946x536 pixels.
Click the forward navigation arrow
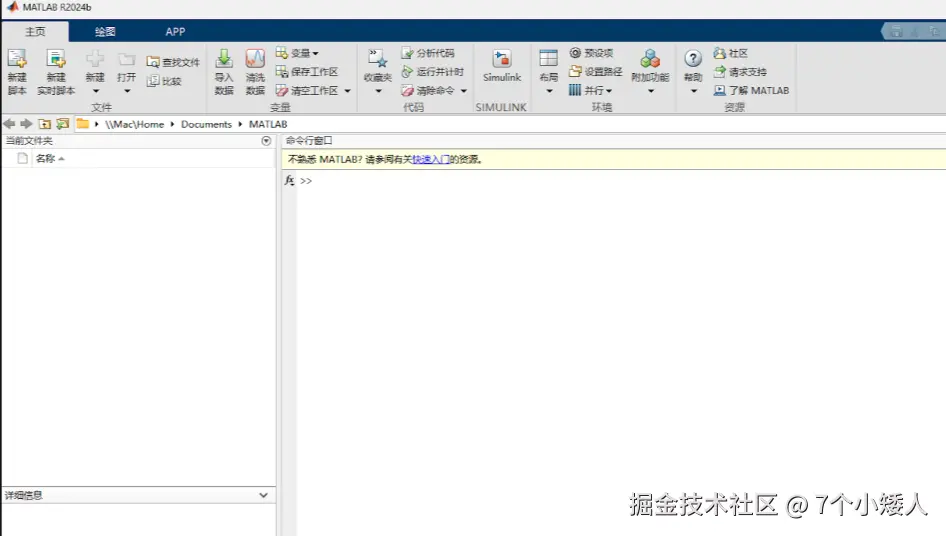(x=26, y=124)
